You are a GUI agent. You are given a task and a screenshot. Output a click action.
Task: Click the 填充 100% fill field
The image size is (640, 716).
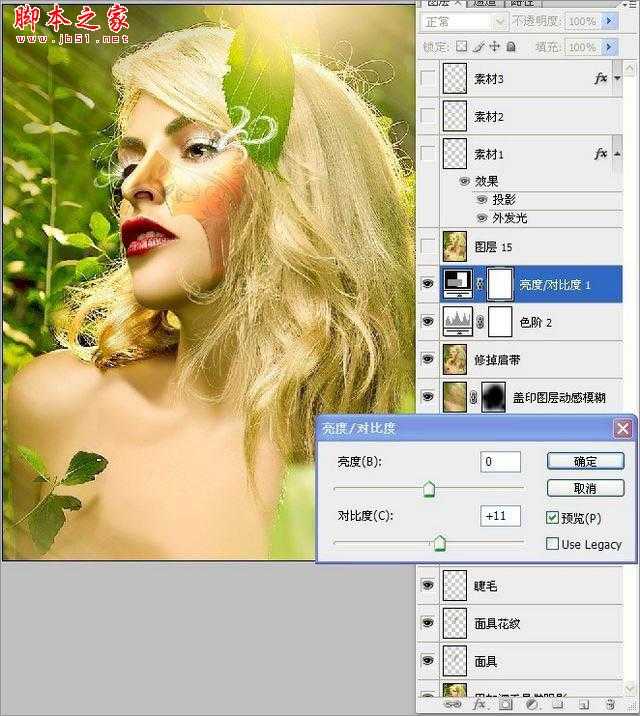click(x=583, y=47)
